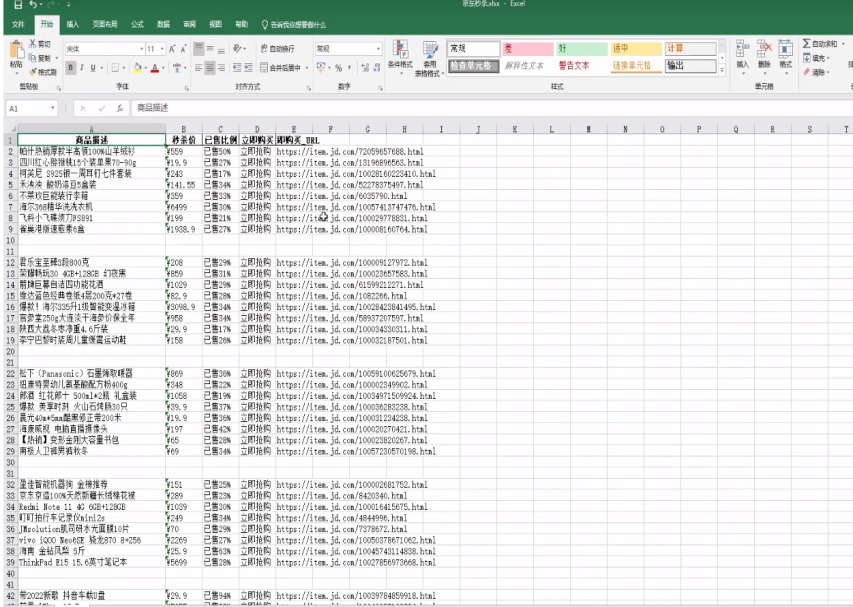Click the AutoSum (自动求和) sigma icon
The height and width of the screenshot is (607, 853).
point(807,44)
